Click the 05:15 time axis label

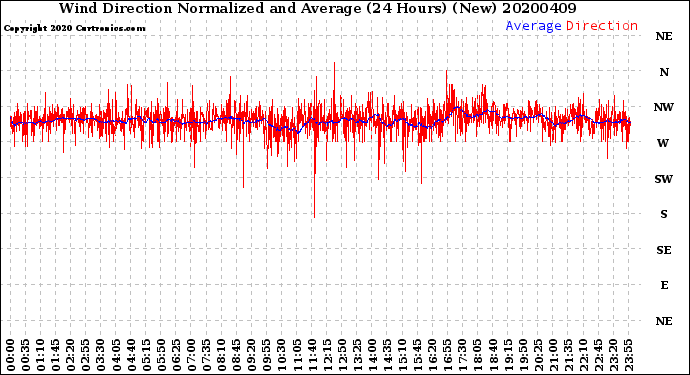pos(146,355)
